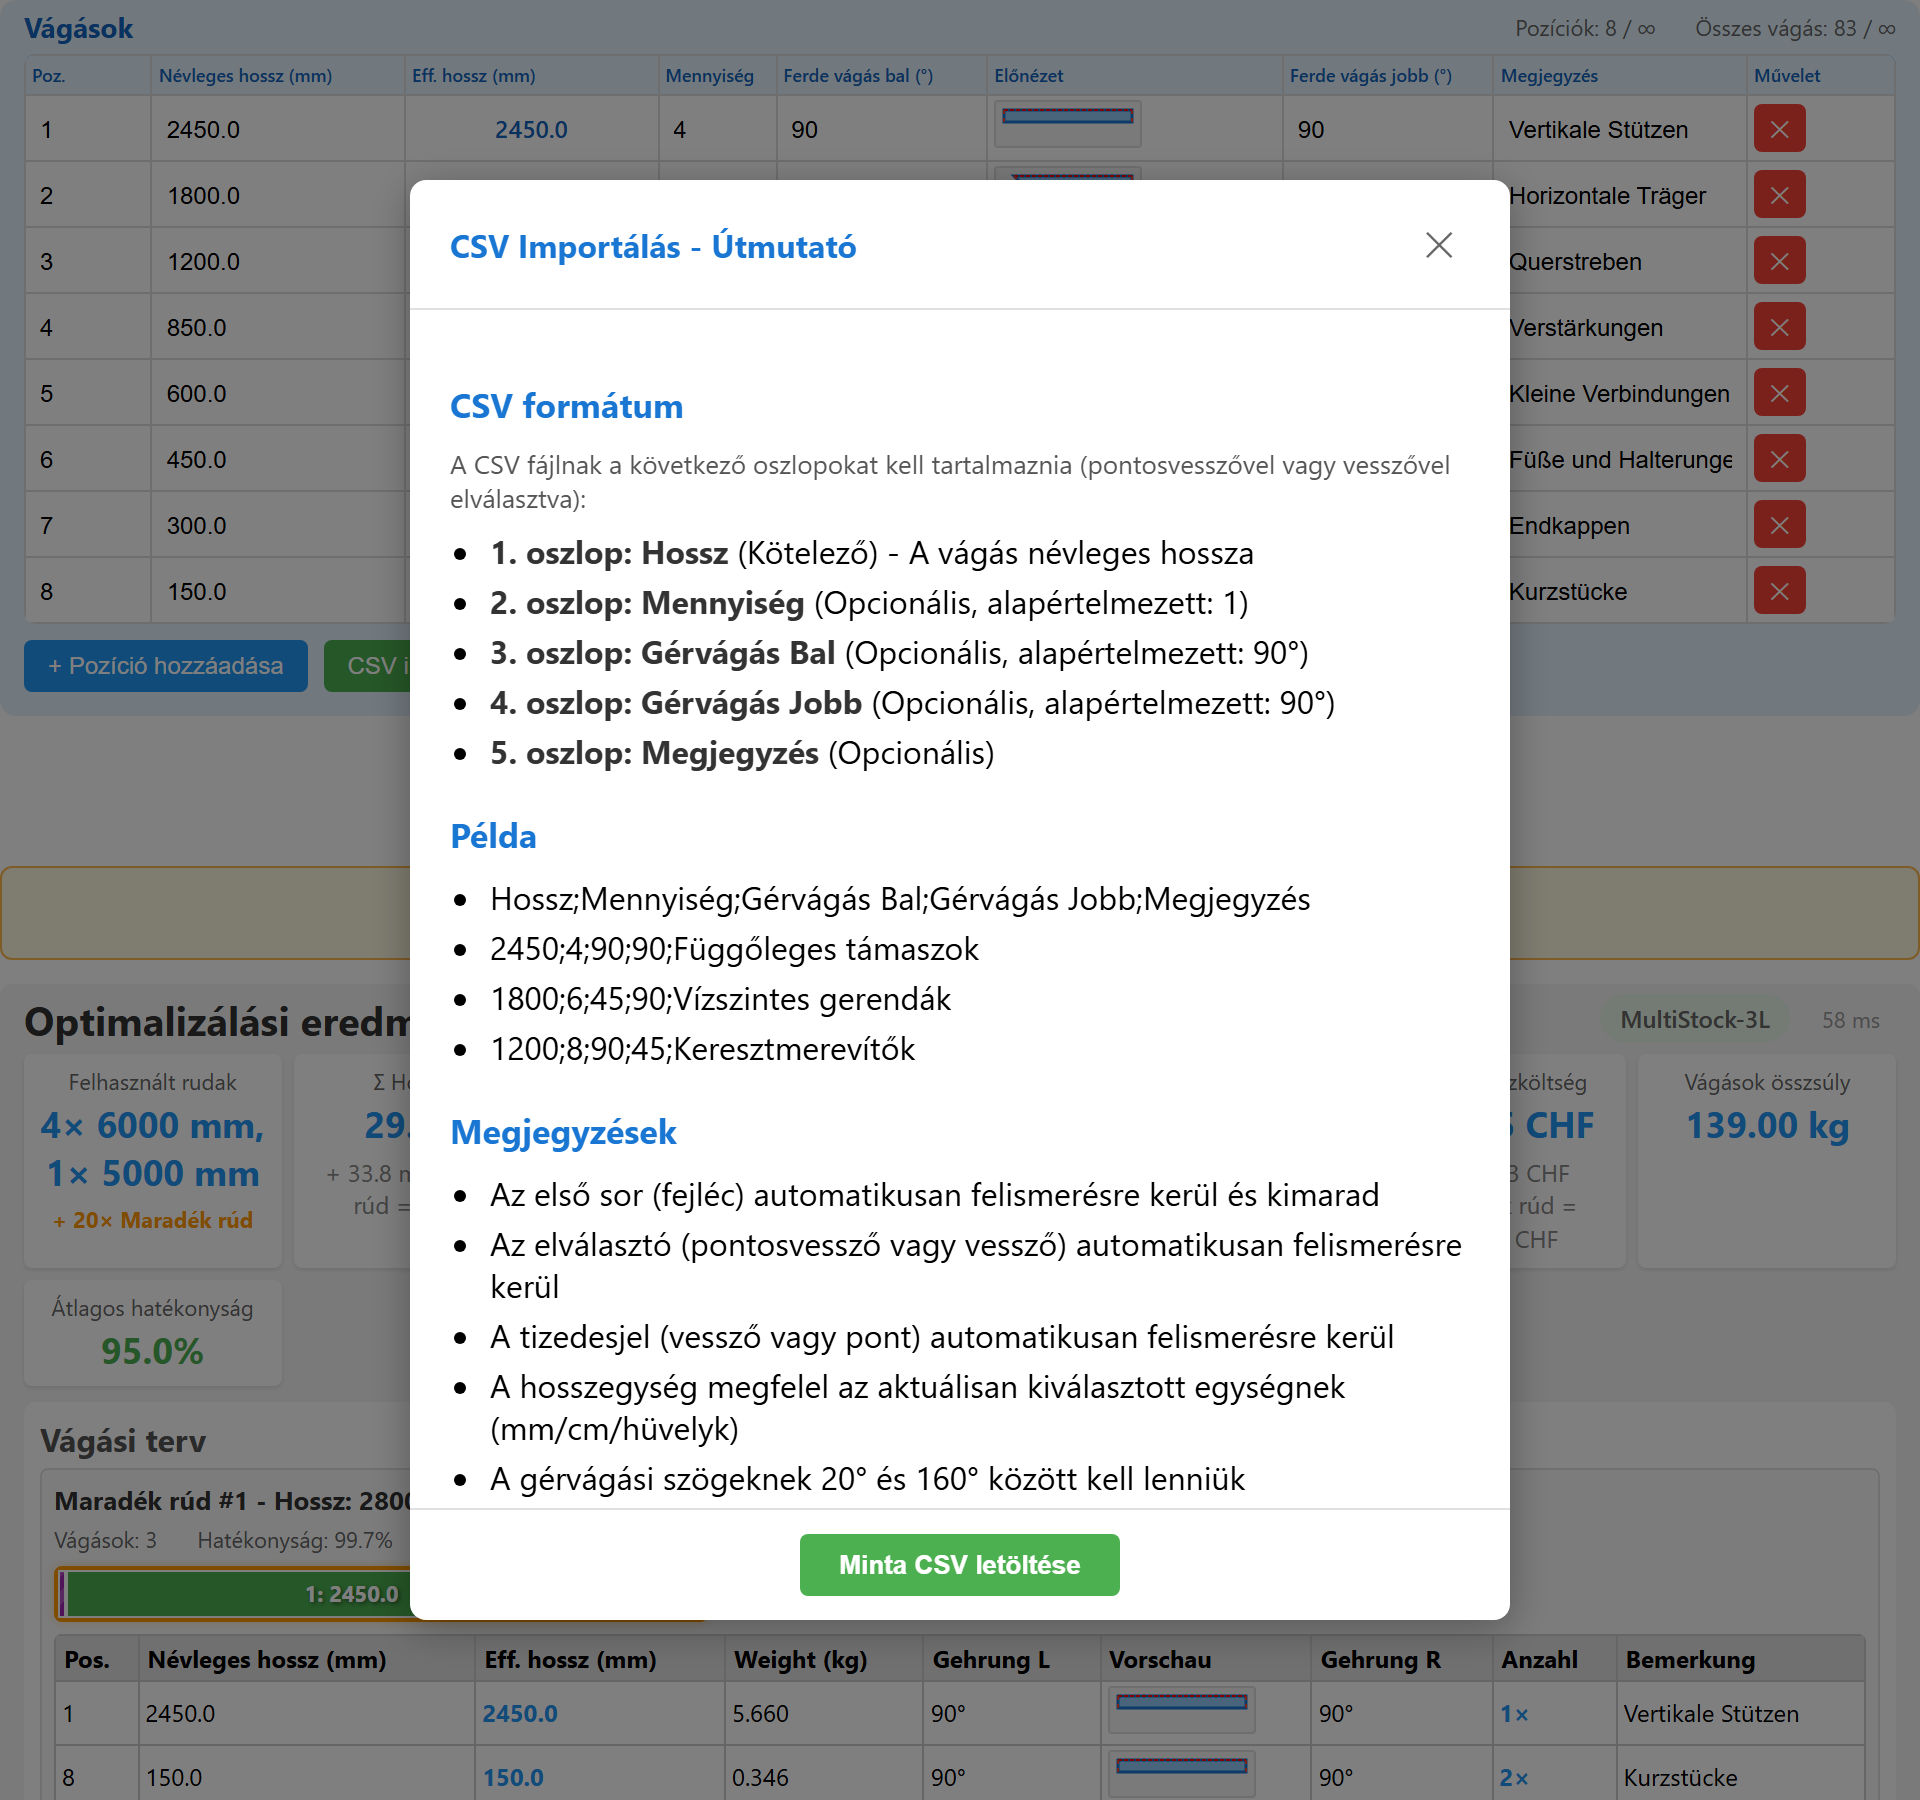Edit the Querstreben note field
This screenshot has height=1800, width=1920.
(x=1625, y=262)
